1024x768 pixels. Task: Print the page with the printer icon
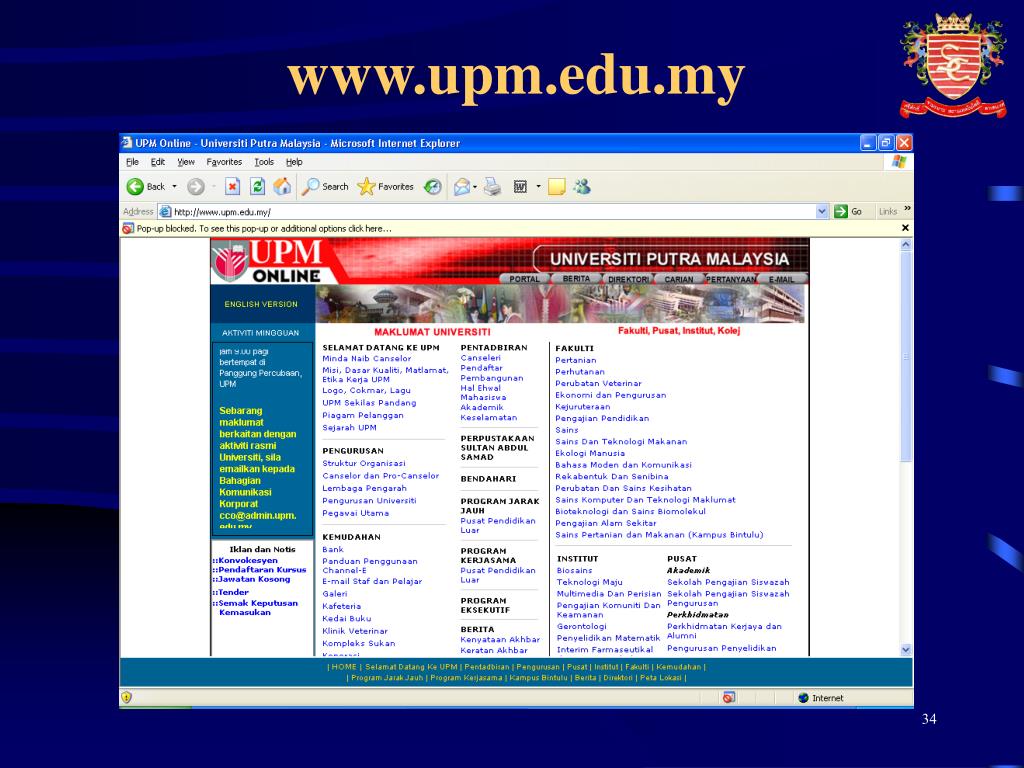493,187
